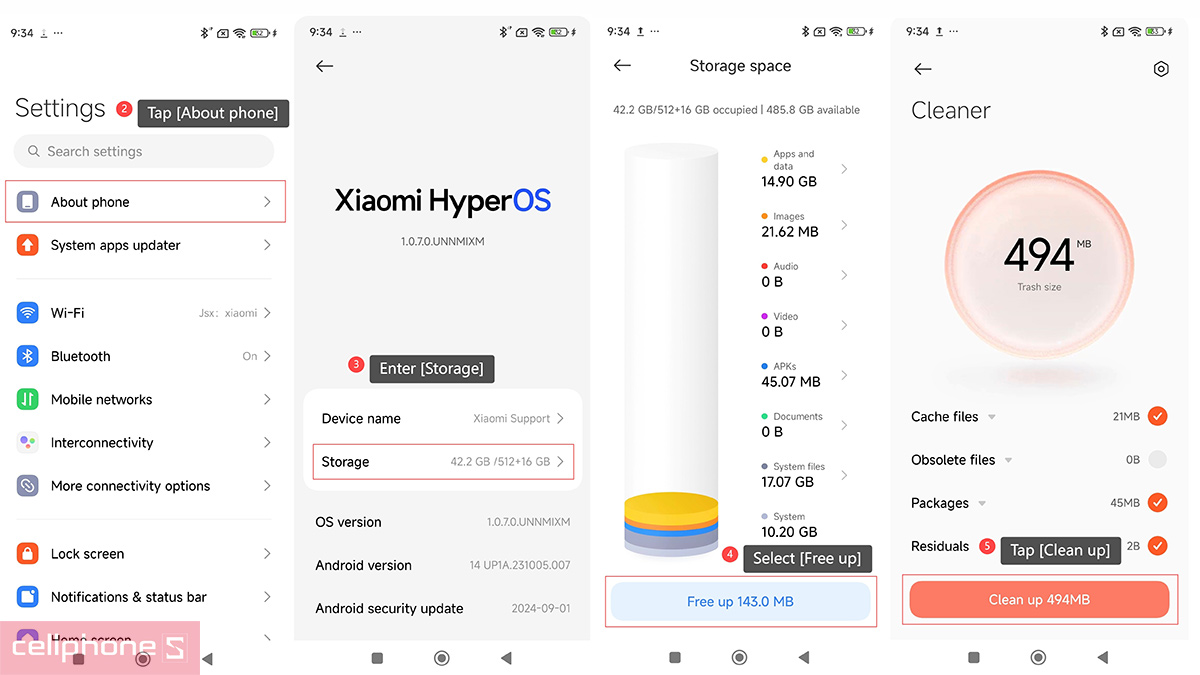Screen dimensions: 1200x675
Task: Tap recents square nav on Storage space screen
Action: click(675, 658)
